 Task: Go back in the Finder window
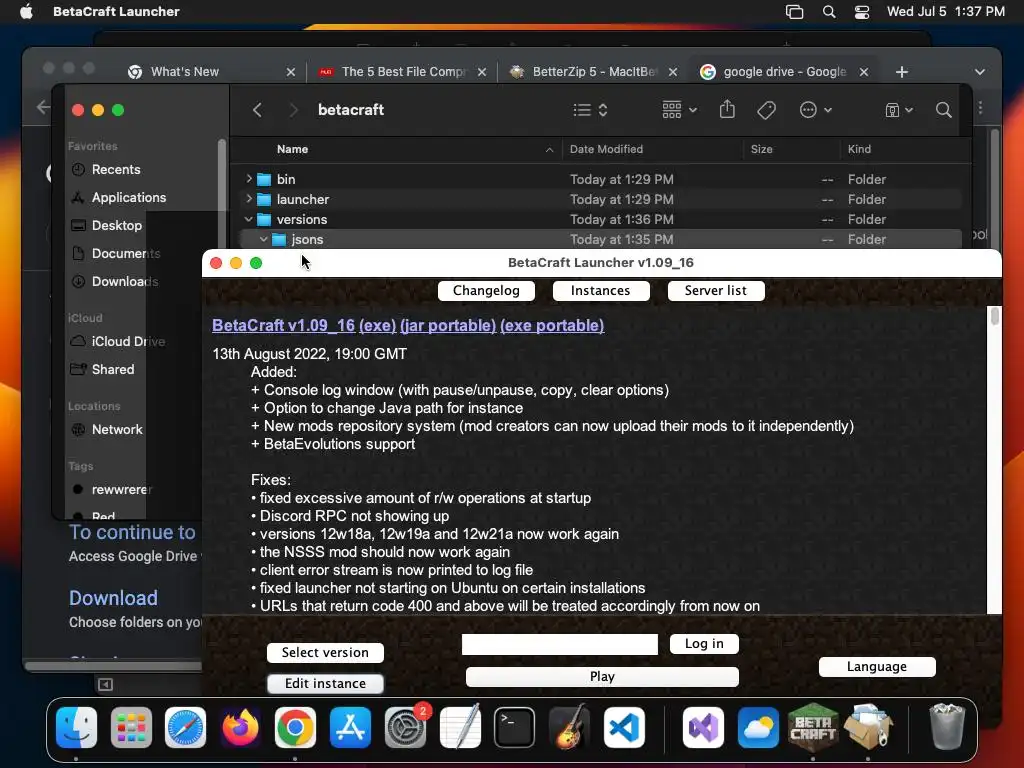[x=257, y=110]
